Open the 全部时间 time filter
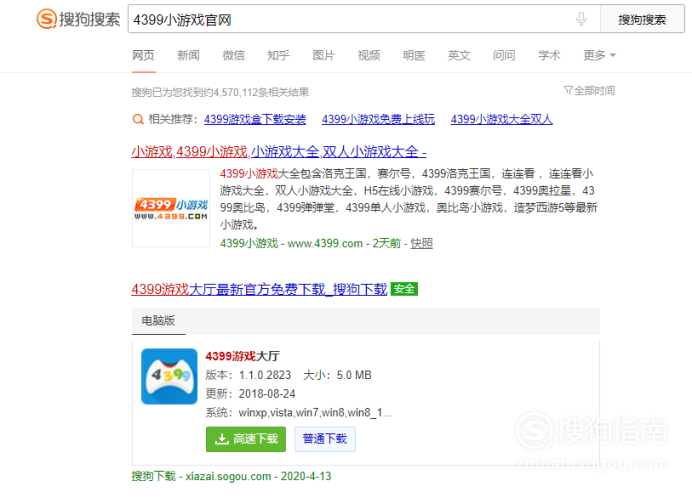Image resolution: width=692 pixels, height=498 pixels. [590, 91]
